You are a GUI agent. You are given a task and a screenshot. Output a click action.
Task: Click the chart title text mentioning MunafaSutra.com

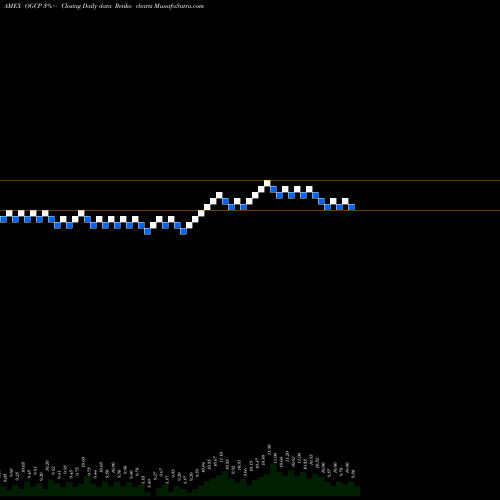tap(104, 6)
